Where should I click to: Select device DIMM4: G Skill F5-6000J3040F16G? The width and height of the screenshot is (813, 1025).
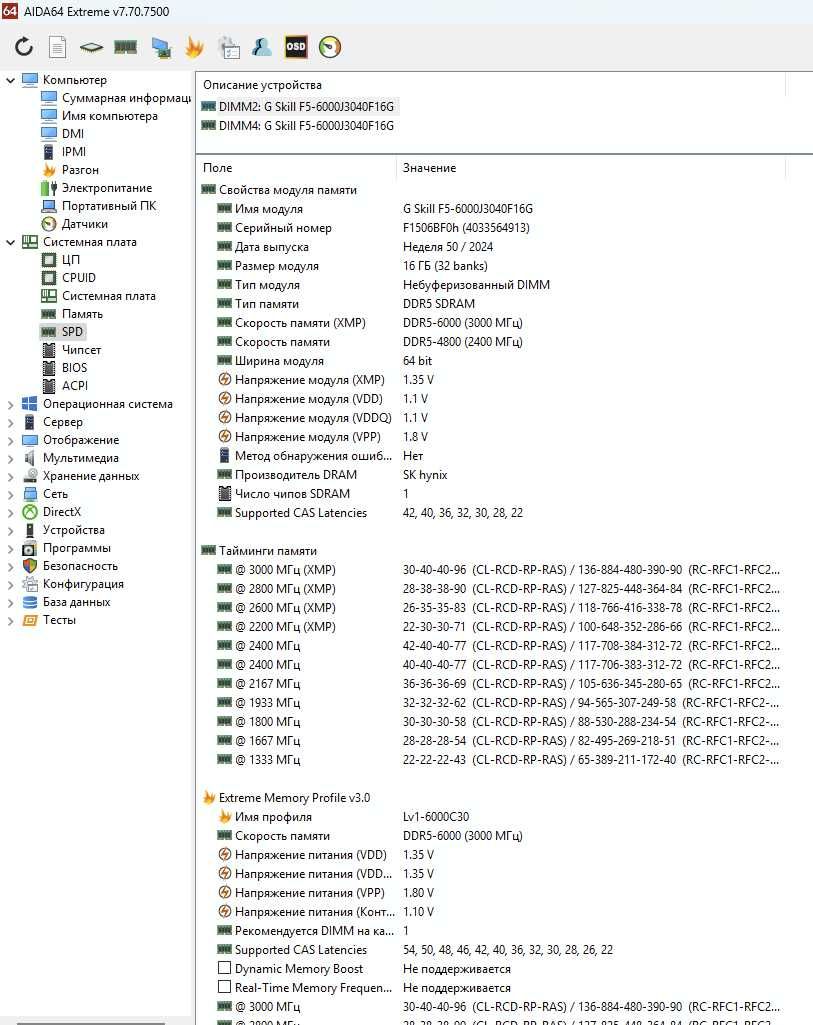click(x=298, y=126)
